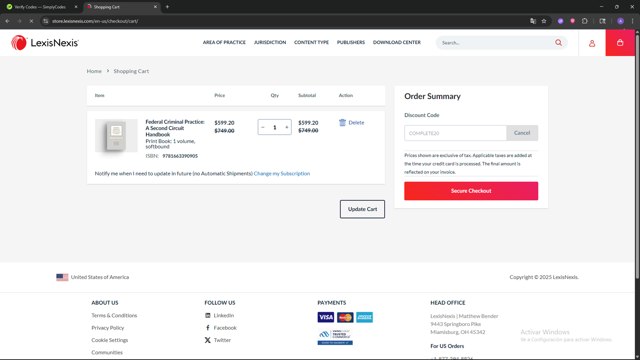The image size is (640, 360).
Task: Increase quantity with the plus button
Action: pyautogui.click(x=287, y=127)
